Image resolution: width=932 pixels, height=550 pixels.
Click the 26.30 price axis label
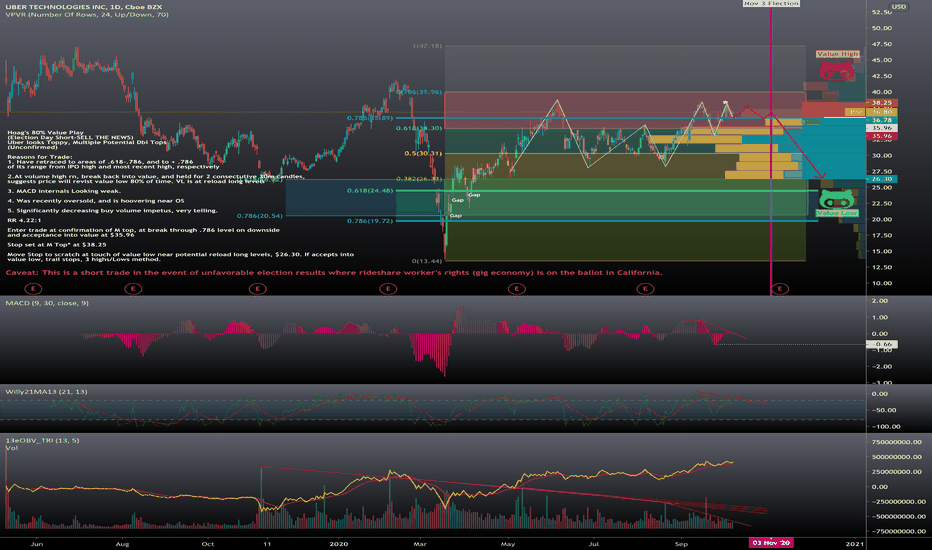881,179
